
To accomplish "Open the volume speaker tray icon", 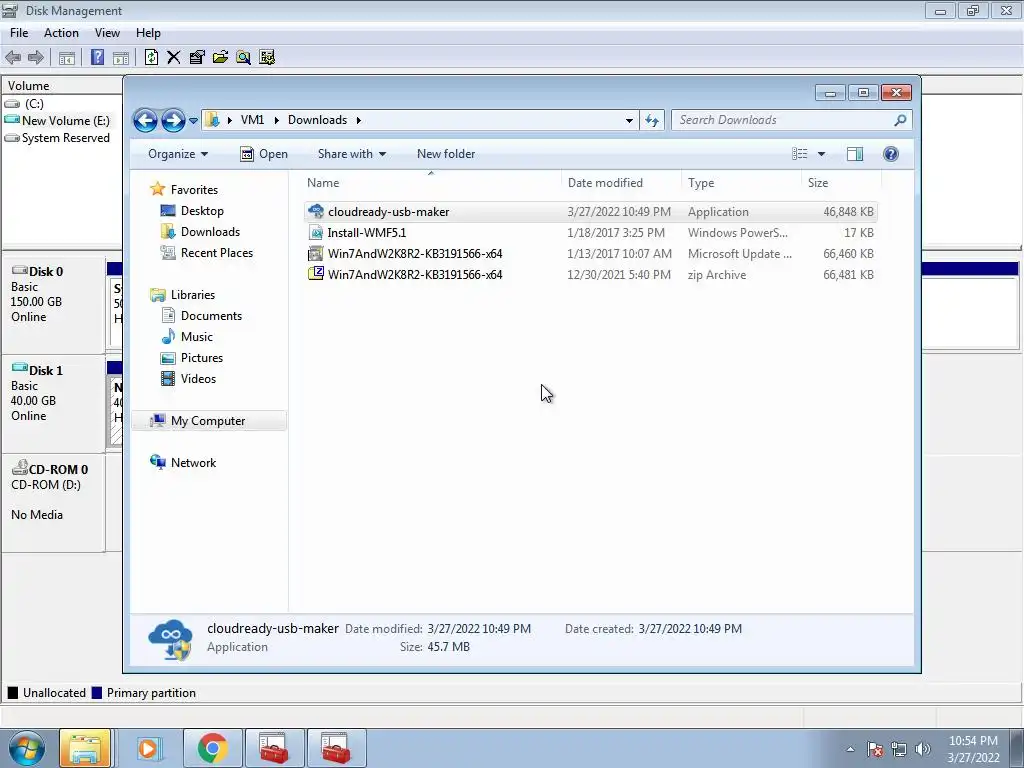I will [x=923, y=749].
